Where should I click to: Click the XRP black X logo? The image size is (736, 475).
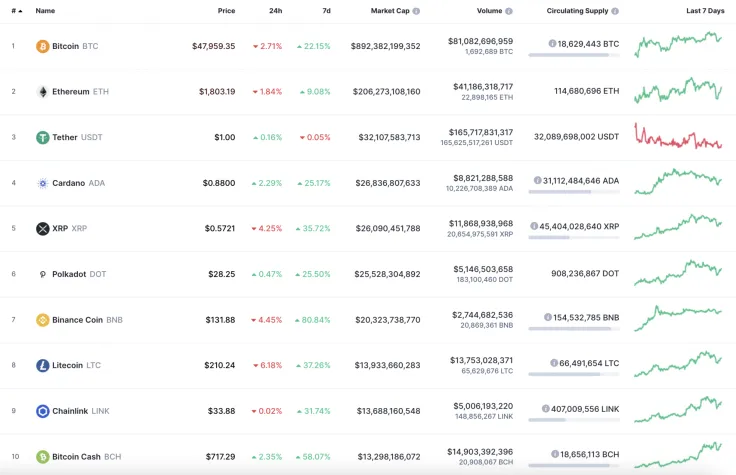coord(43,229)
